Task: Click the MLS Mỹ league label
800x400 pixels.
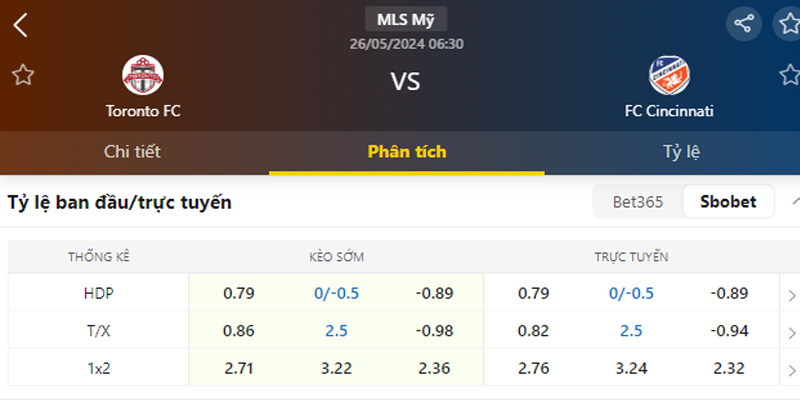Action: click(406, 19)
